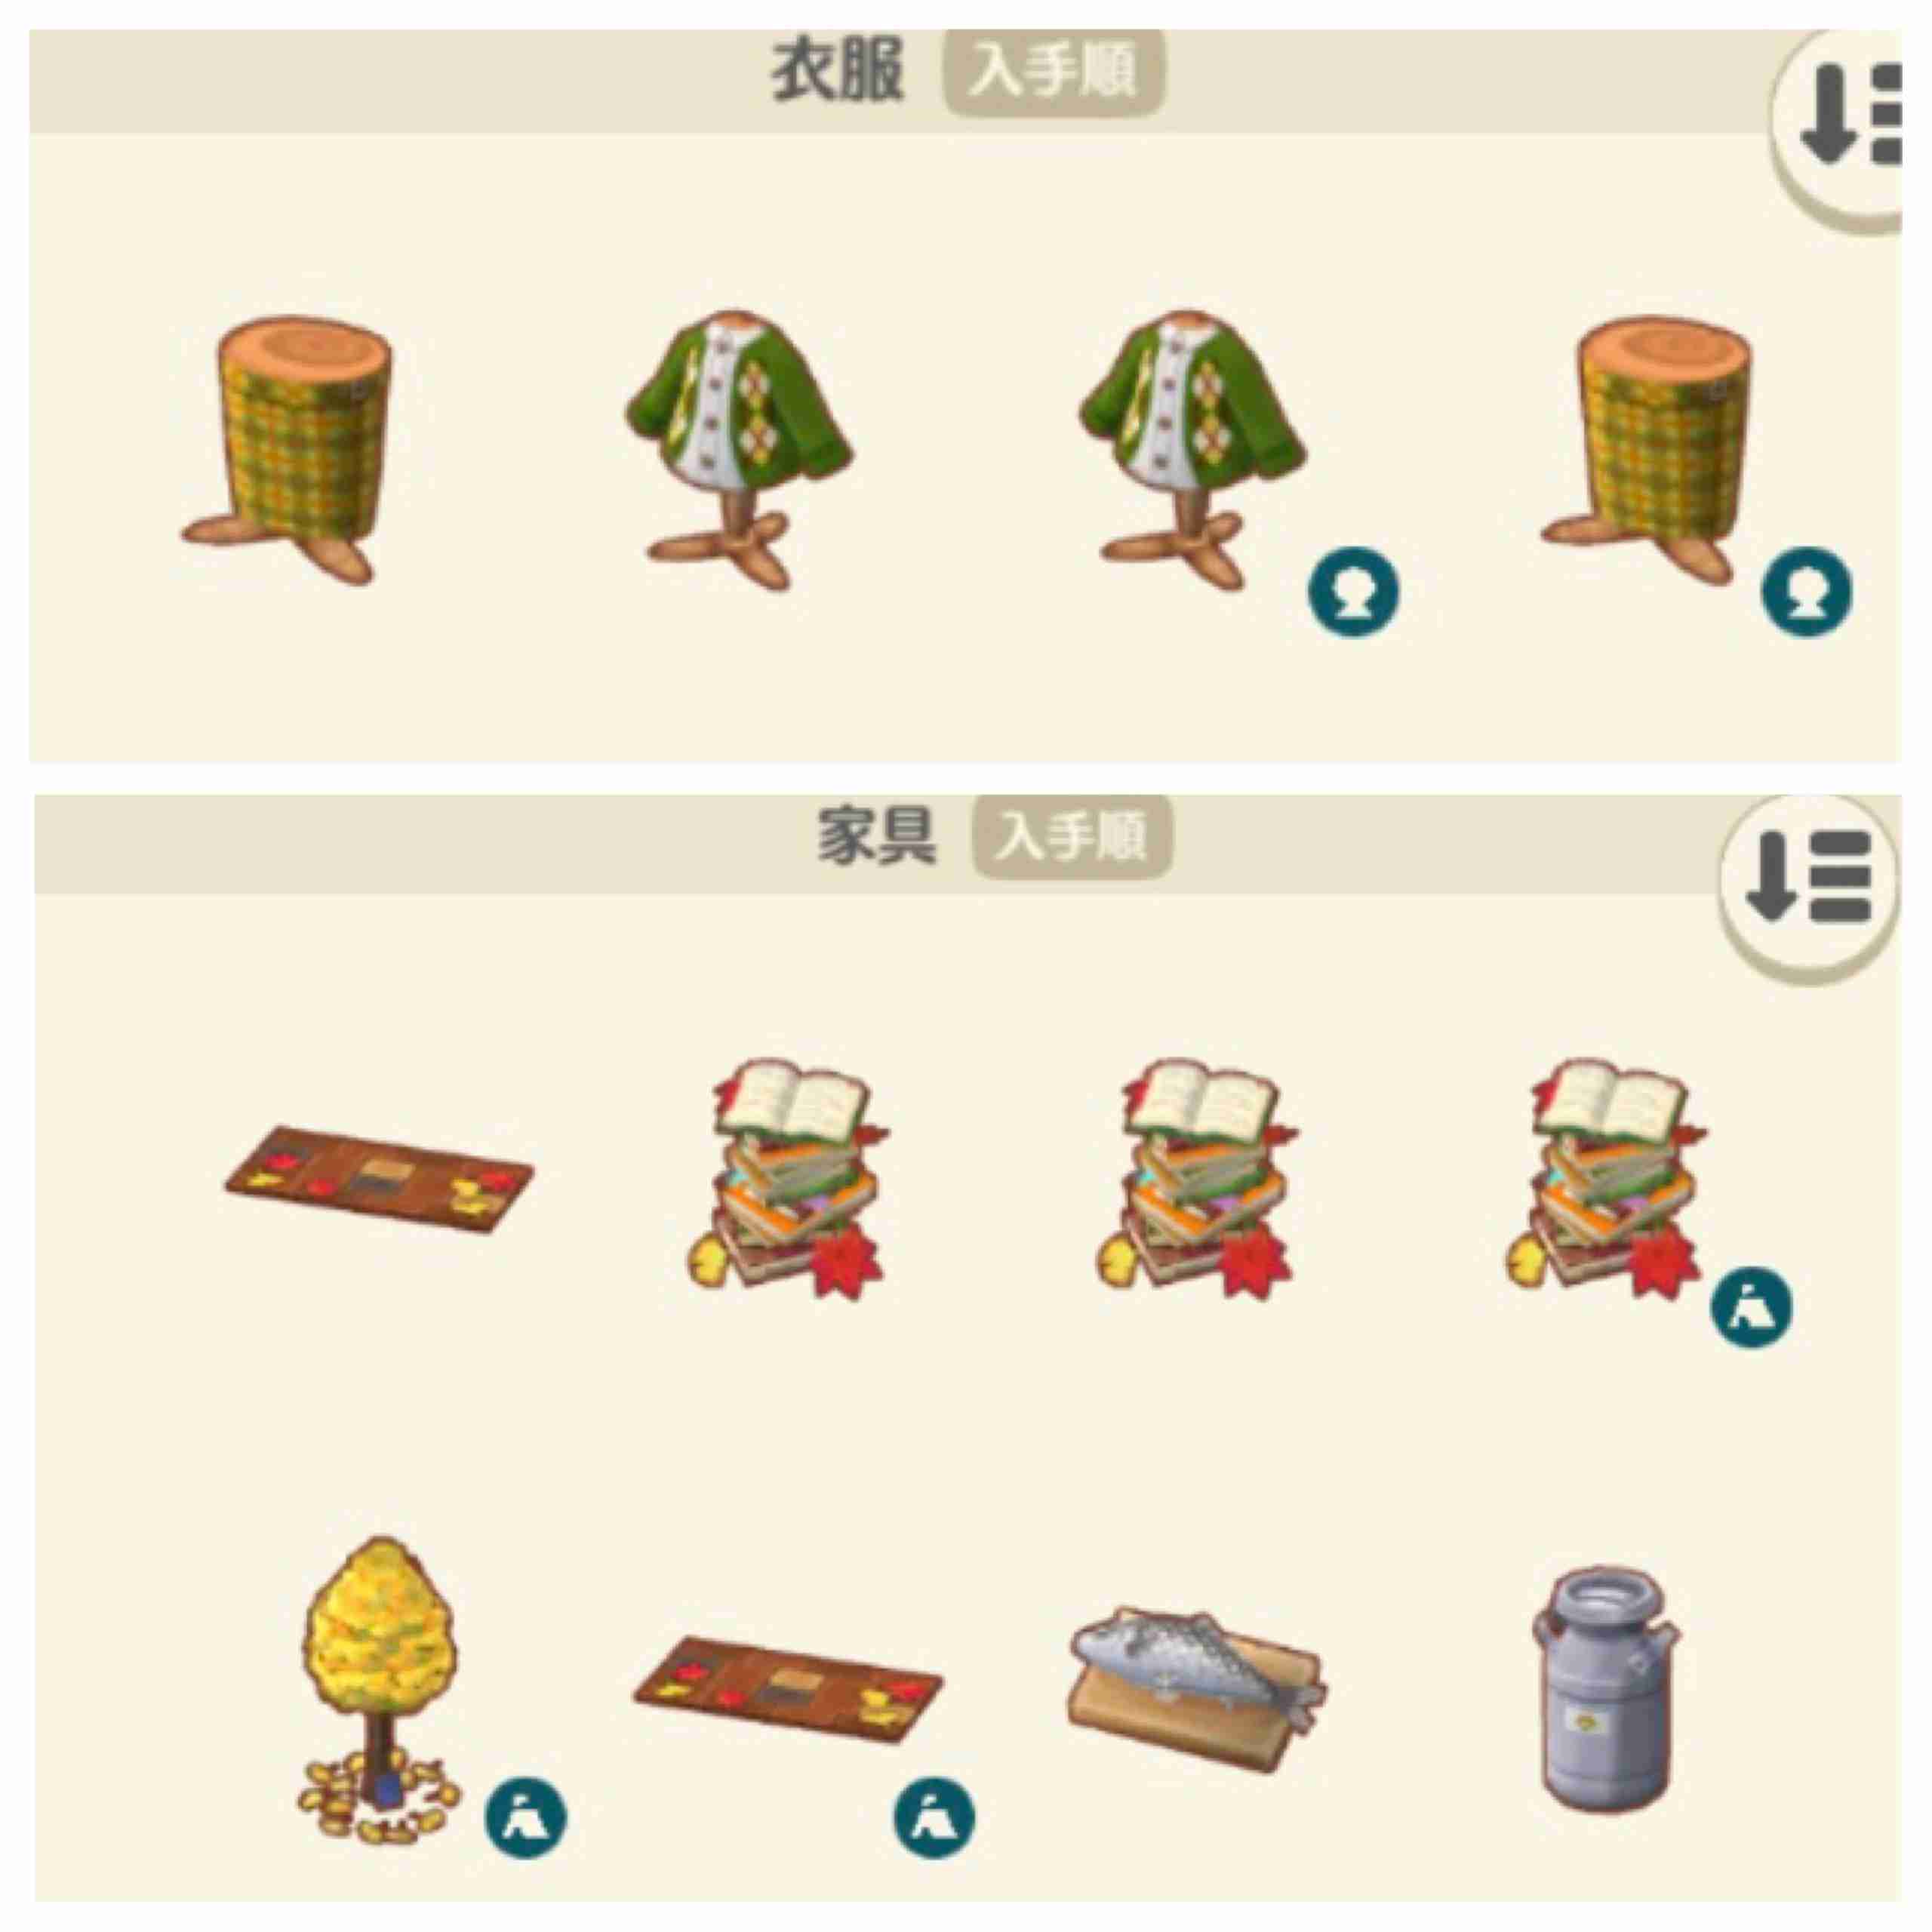Tap the placed badge beside ginkgo tree
1932x1932 pixels.
click(525, 1817)
